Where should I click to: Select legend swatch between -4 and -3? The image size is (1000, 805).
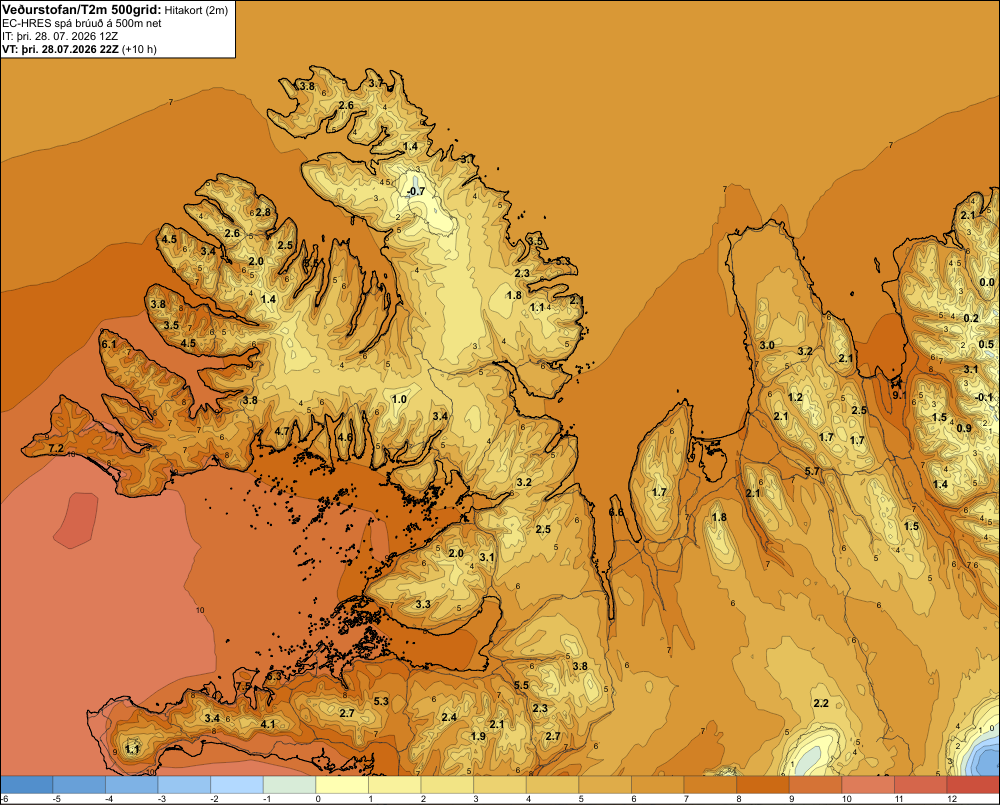tap(131, 785)
